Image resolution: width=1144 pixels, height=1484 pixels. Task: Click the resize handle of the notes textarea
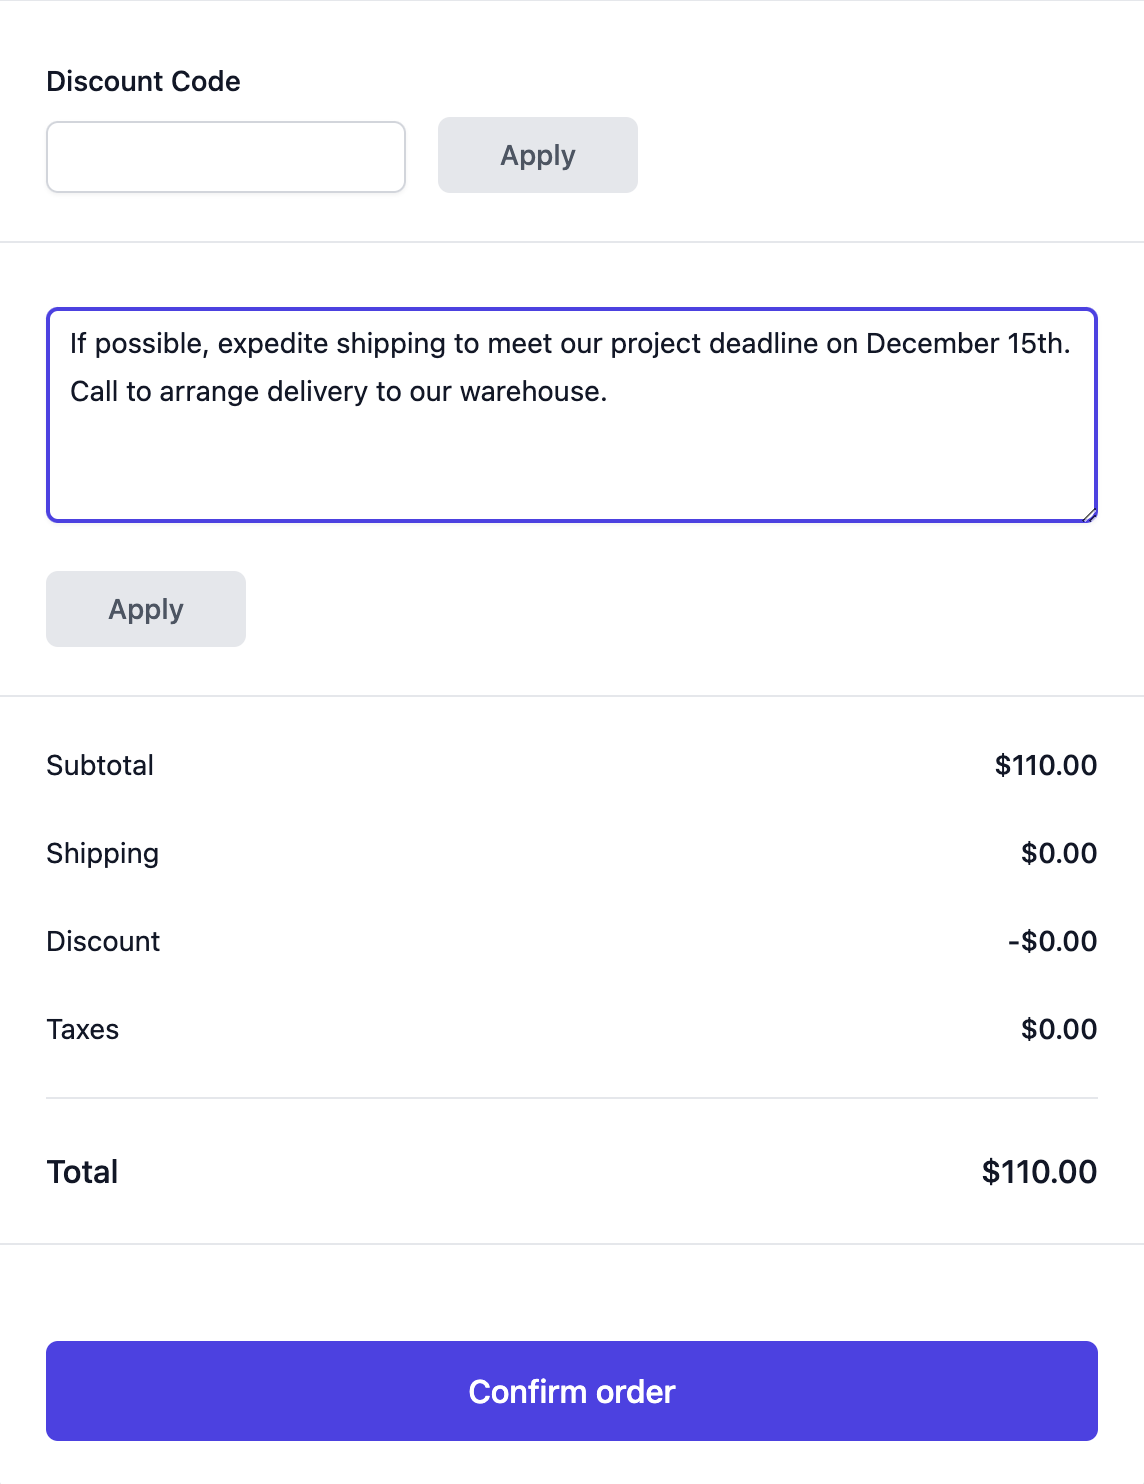pyautogui.click(x=1089, y=514)
